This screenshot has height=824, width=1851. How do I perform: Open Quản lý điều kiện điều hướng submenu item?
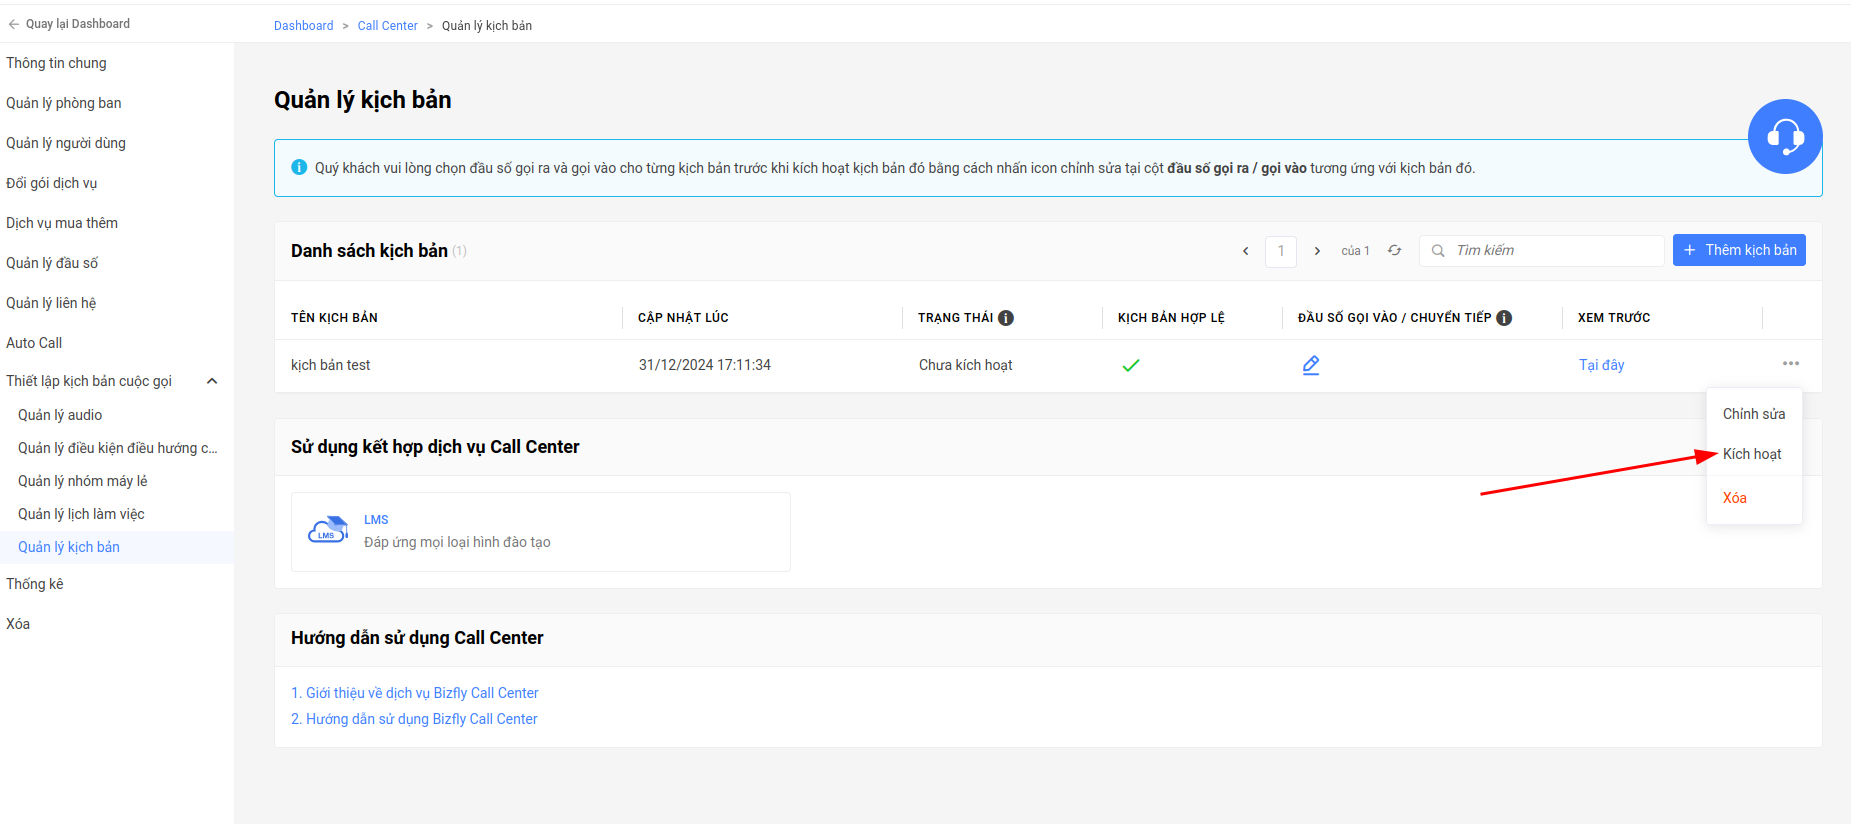point(117,448)
